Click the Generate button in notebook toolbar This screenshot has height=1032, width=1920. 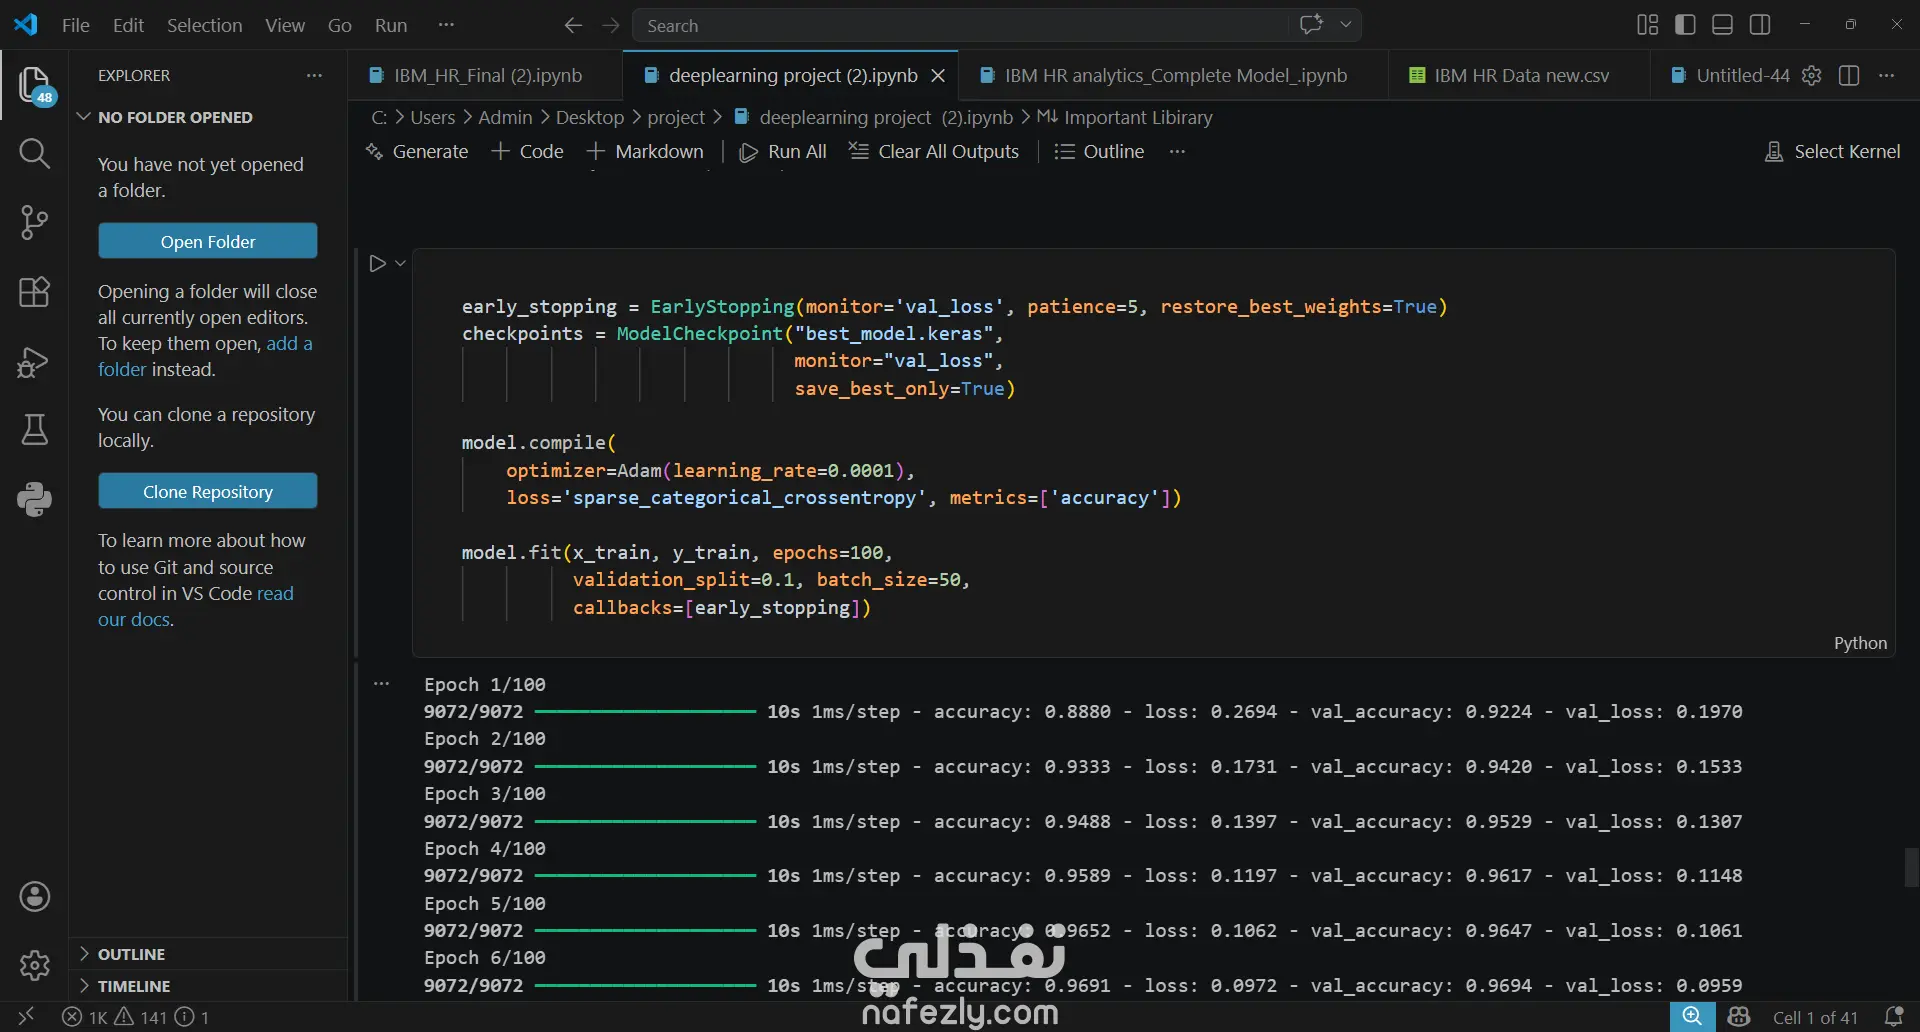417,151
